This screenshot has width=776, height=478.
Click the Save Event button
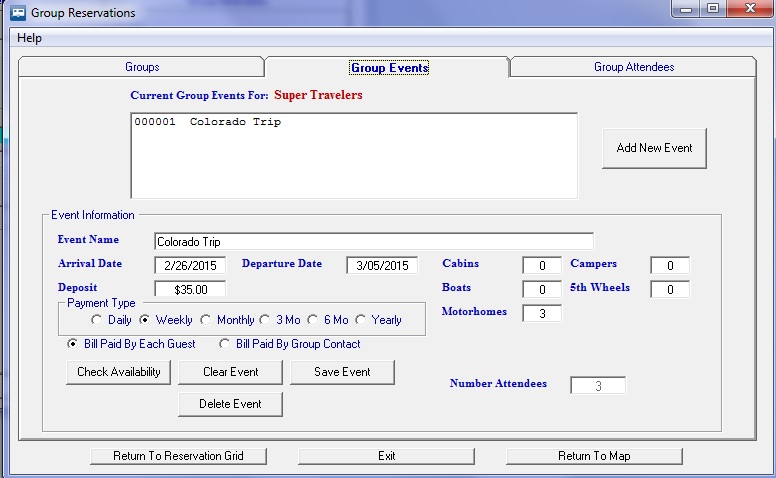(342, 372)
